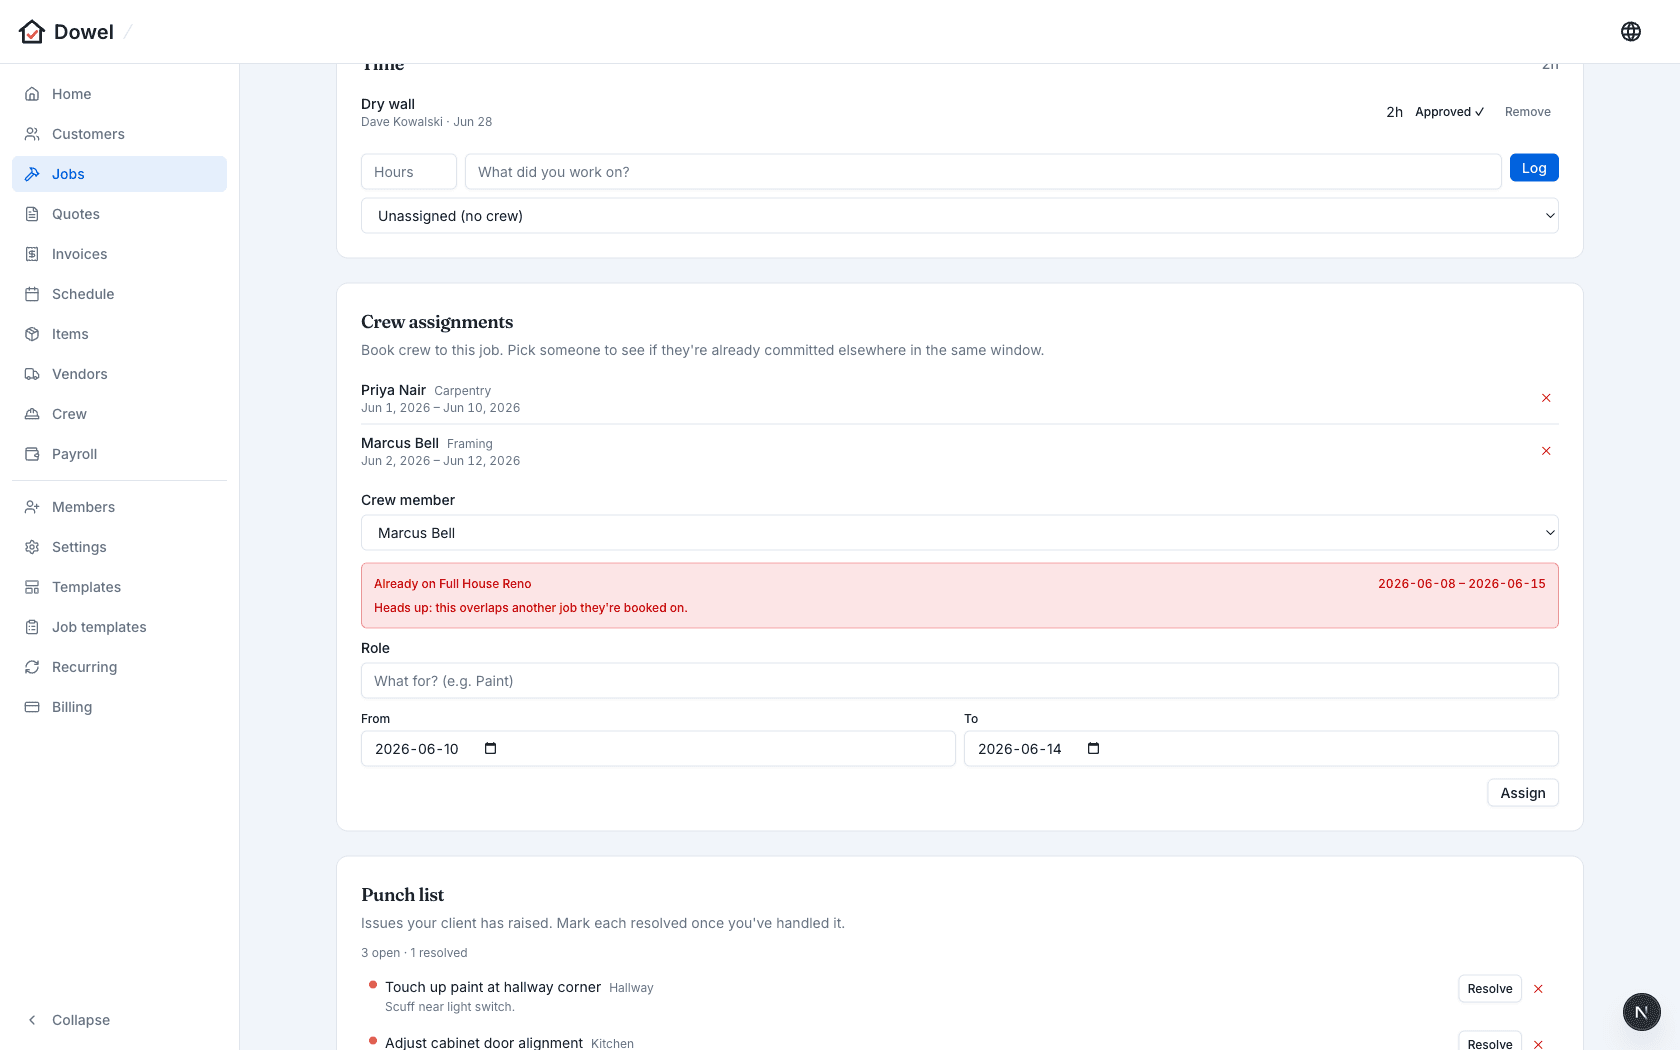Click the Recurring arrows icon
Viewport: 1680px width, 1050px height.
point(32,667)
